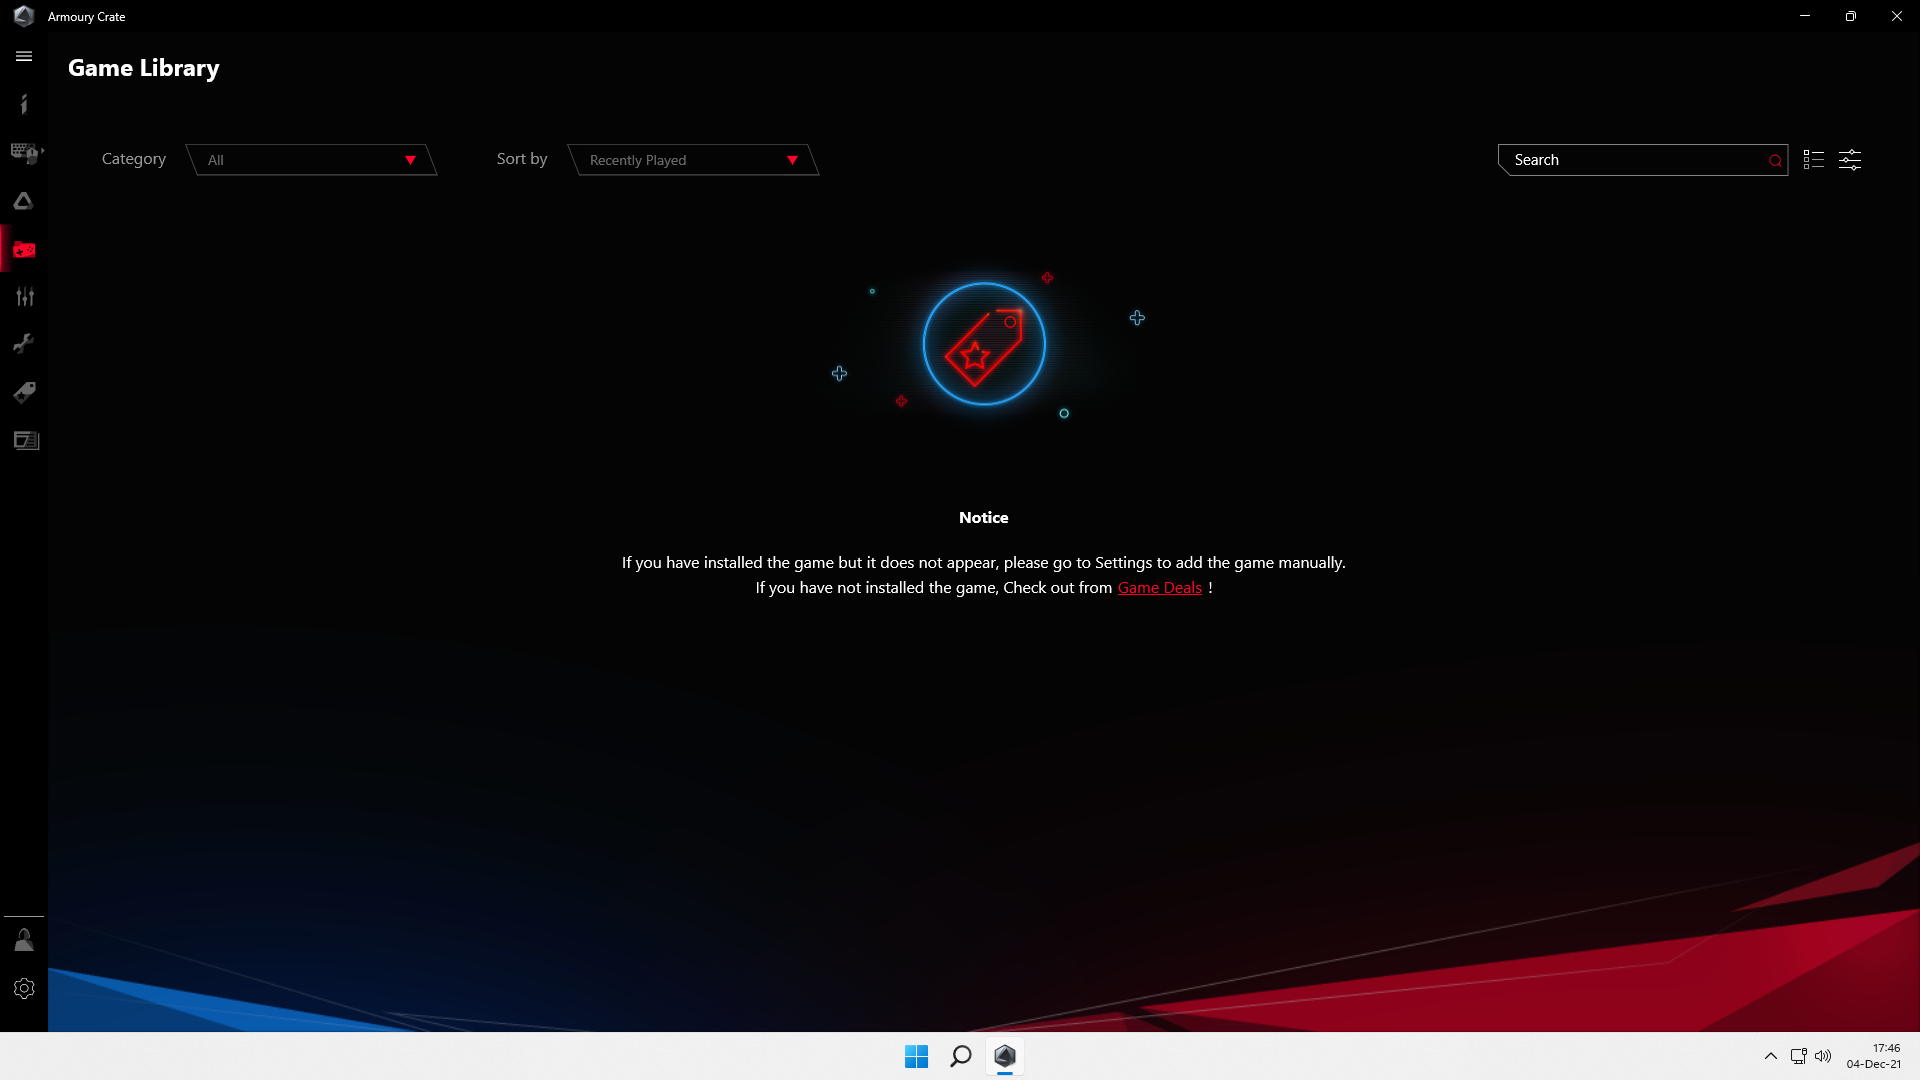This screenshot has width=1920, height=1080.
Task: Click the red arrow on the Category dropdown
Action: (x=410, y=160)
